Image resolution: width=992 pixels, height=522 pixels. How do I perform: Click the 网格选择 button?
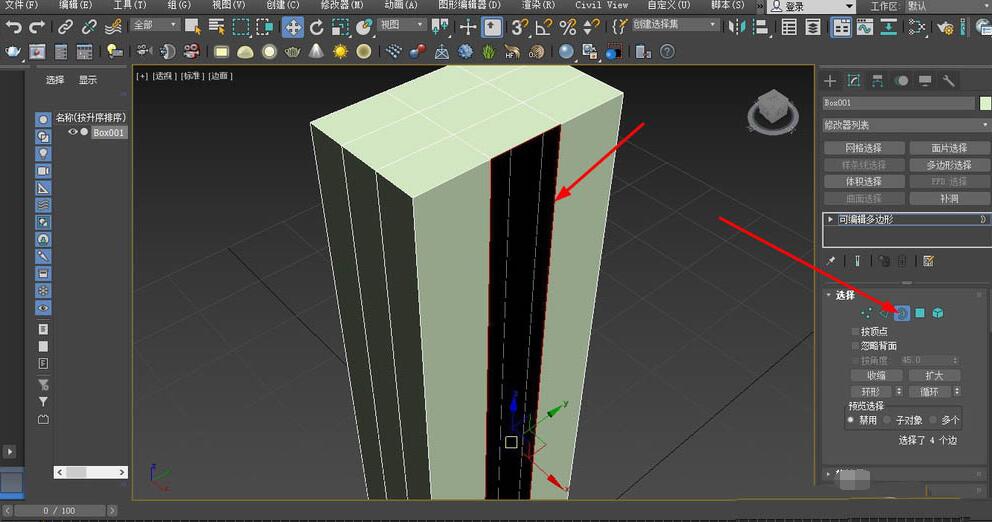tap(864, 147)
